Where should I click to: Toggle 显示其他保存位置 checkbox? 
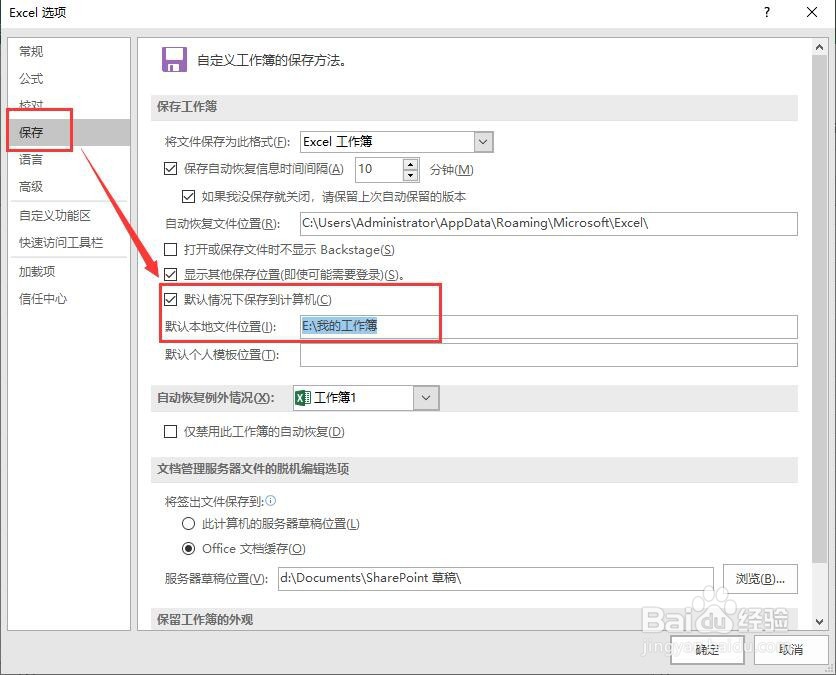170,275
